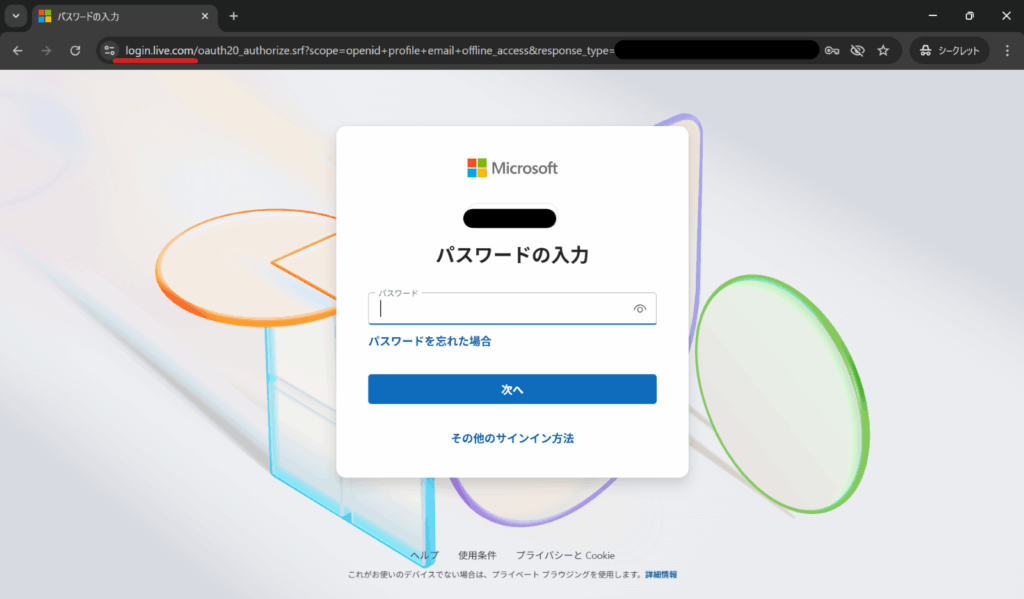The height and width of the screenshot is (599, 1024).
Task: Click パスワードを忘れた場合 link
Action: coord(430,341)
